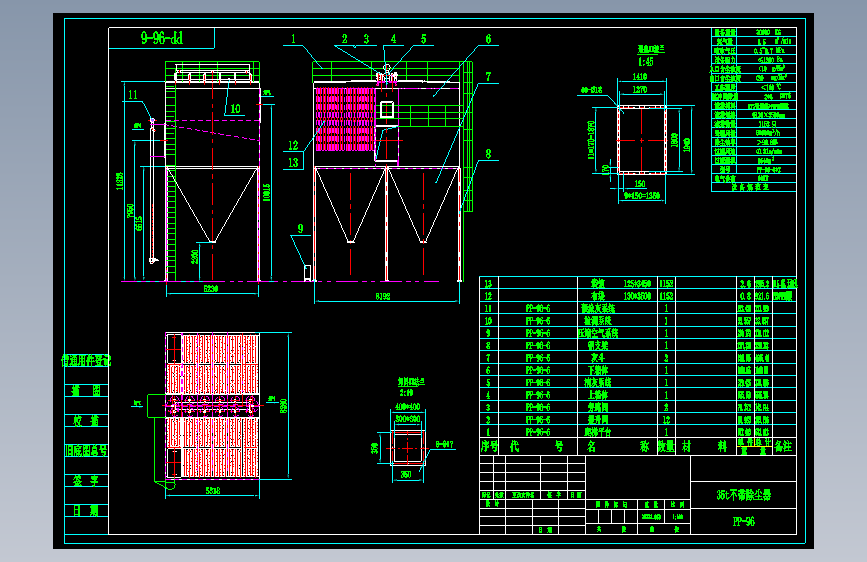Click the 1270 dimension above the flange detail
Screen dimensions: 867x562
coord(640,90)
